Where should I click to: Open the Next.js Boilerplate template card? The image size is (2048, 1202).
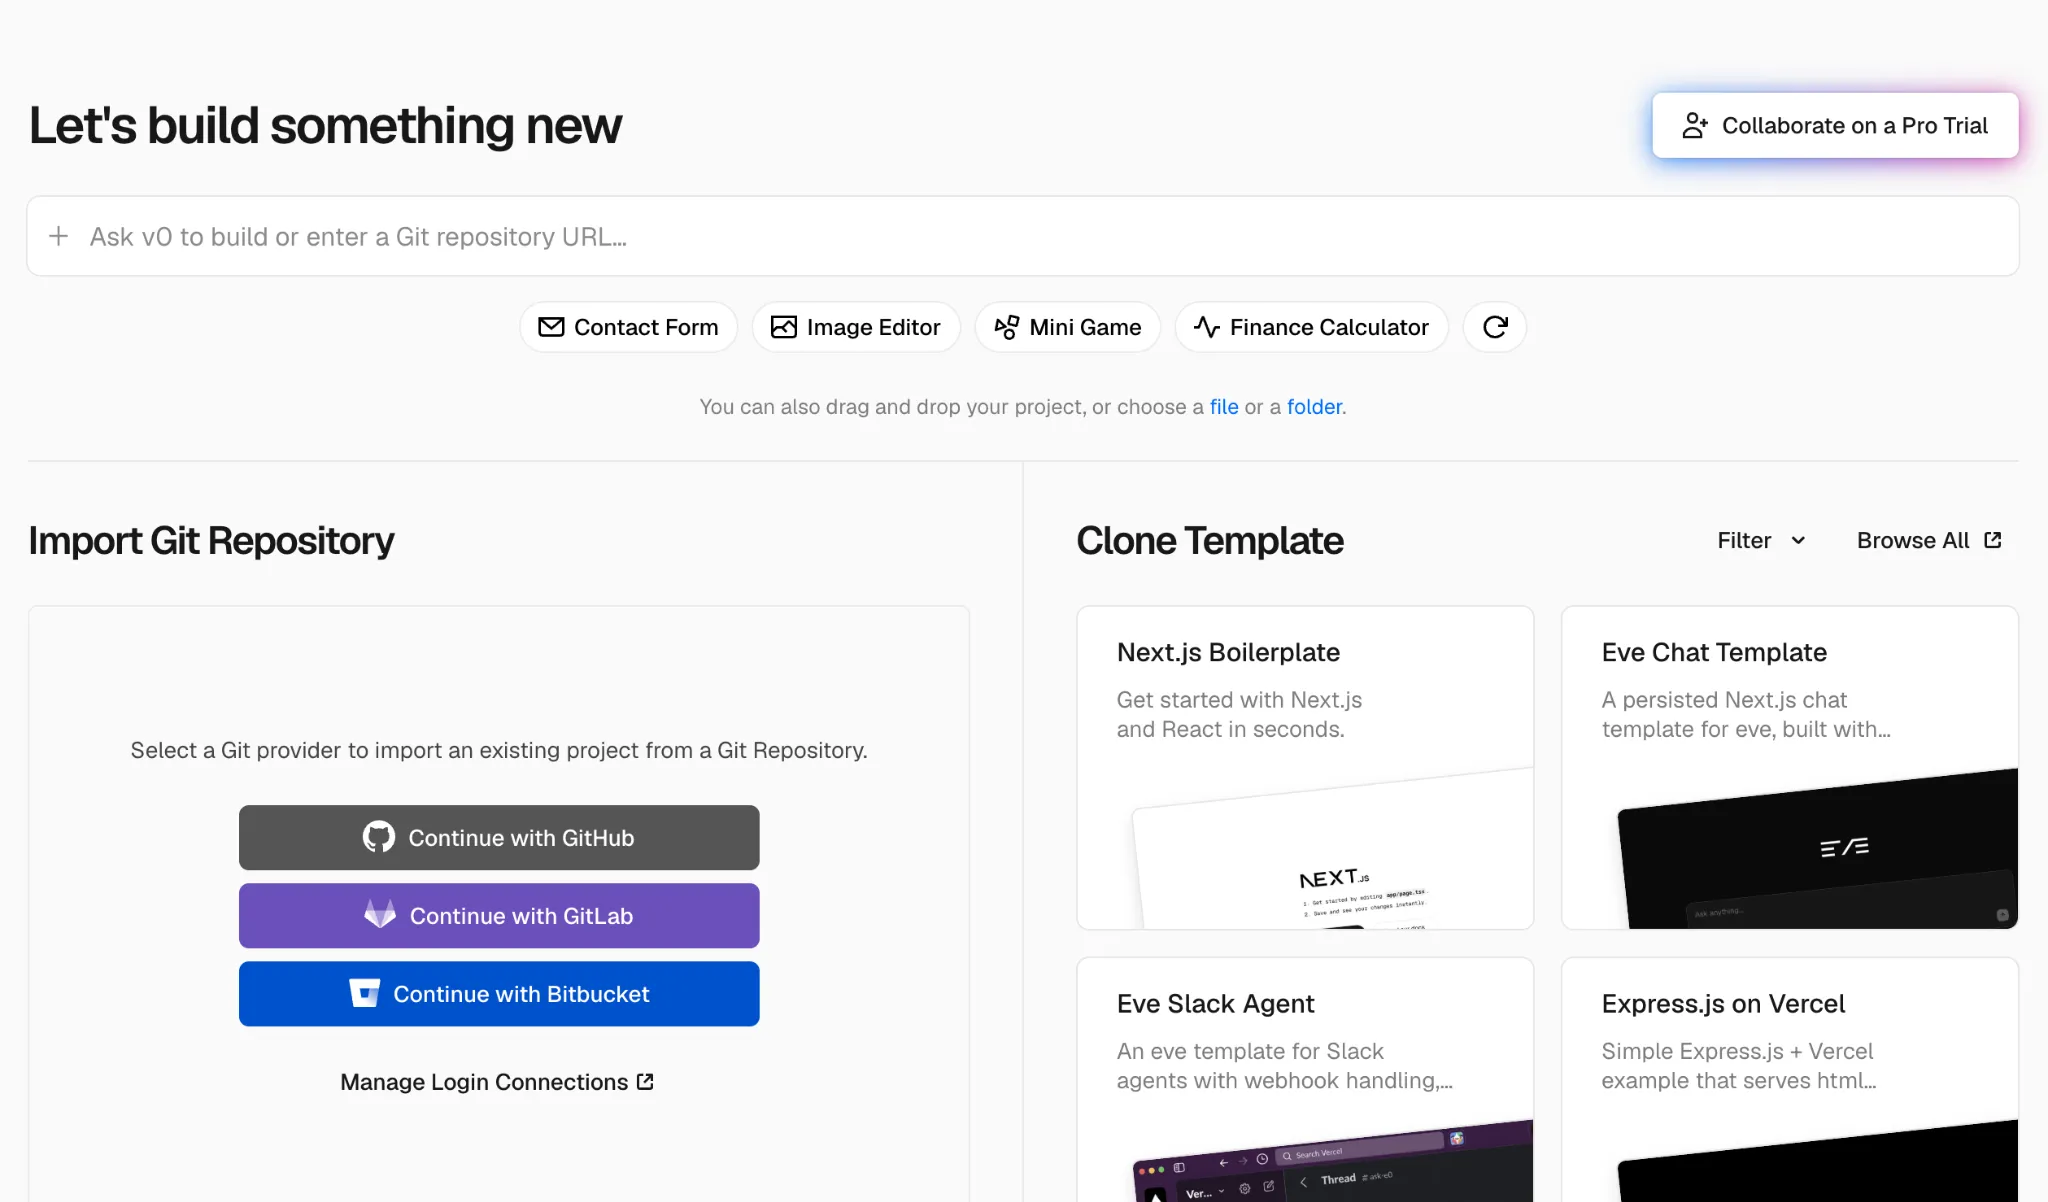[1305, 768]
